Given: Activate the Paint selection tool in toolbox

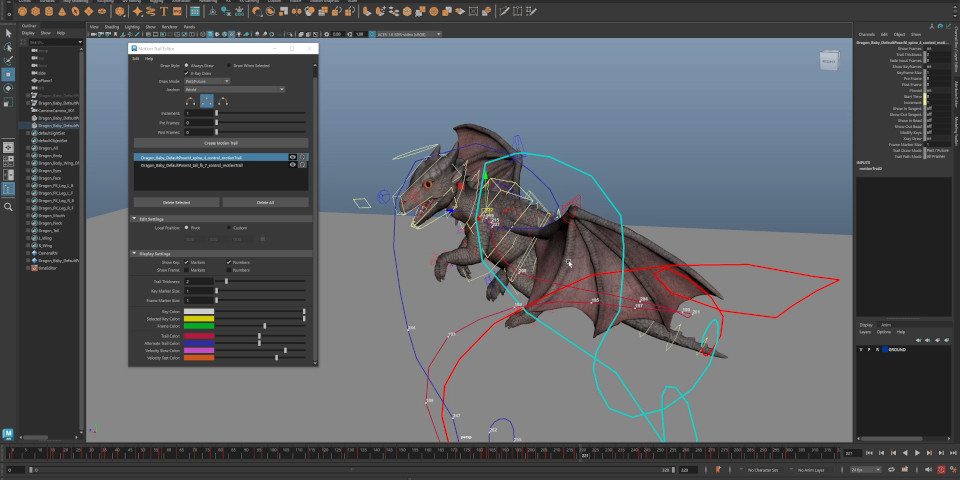Looking at the screenshot, I should point(8,61).
